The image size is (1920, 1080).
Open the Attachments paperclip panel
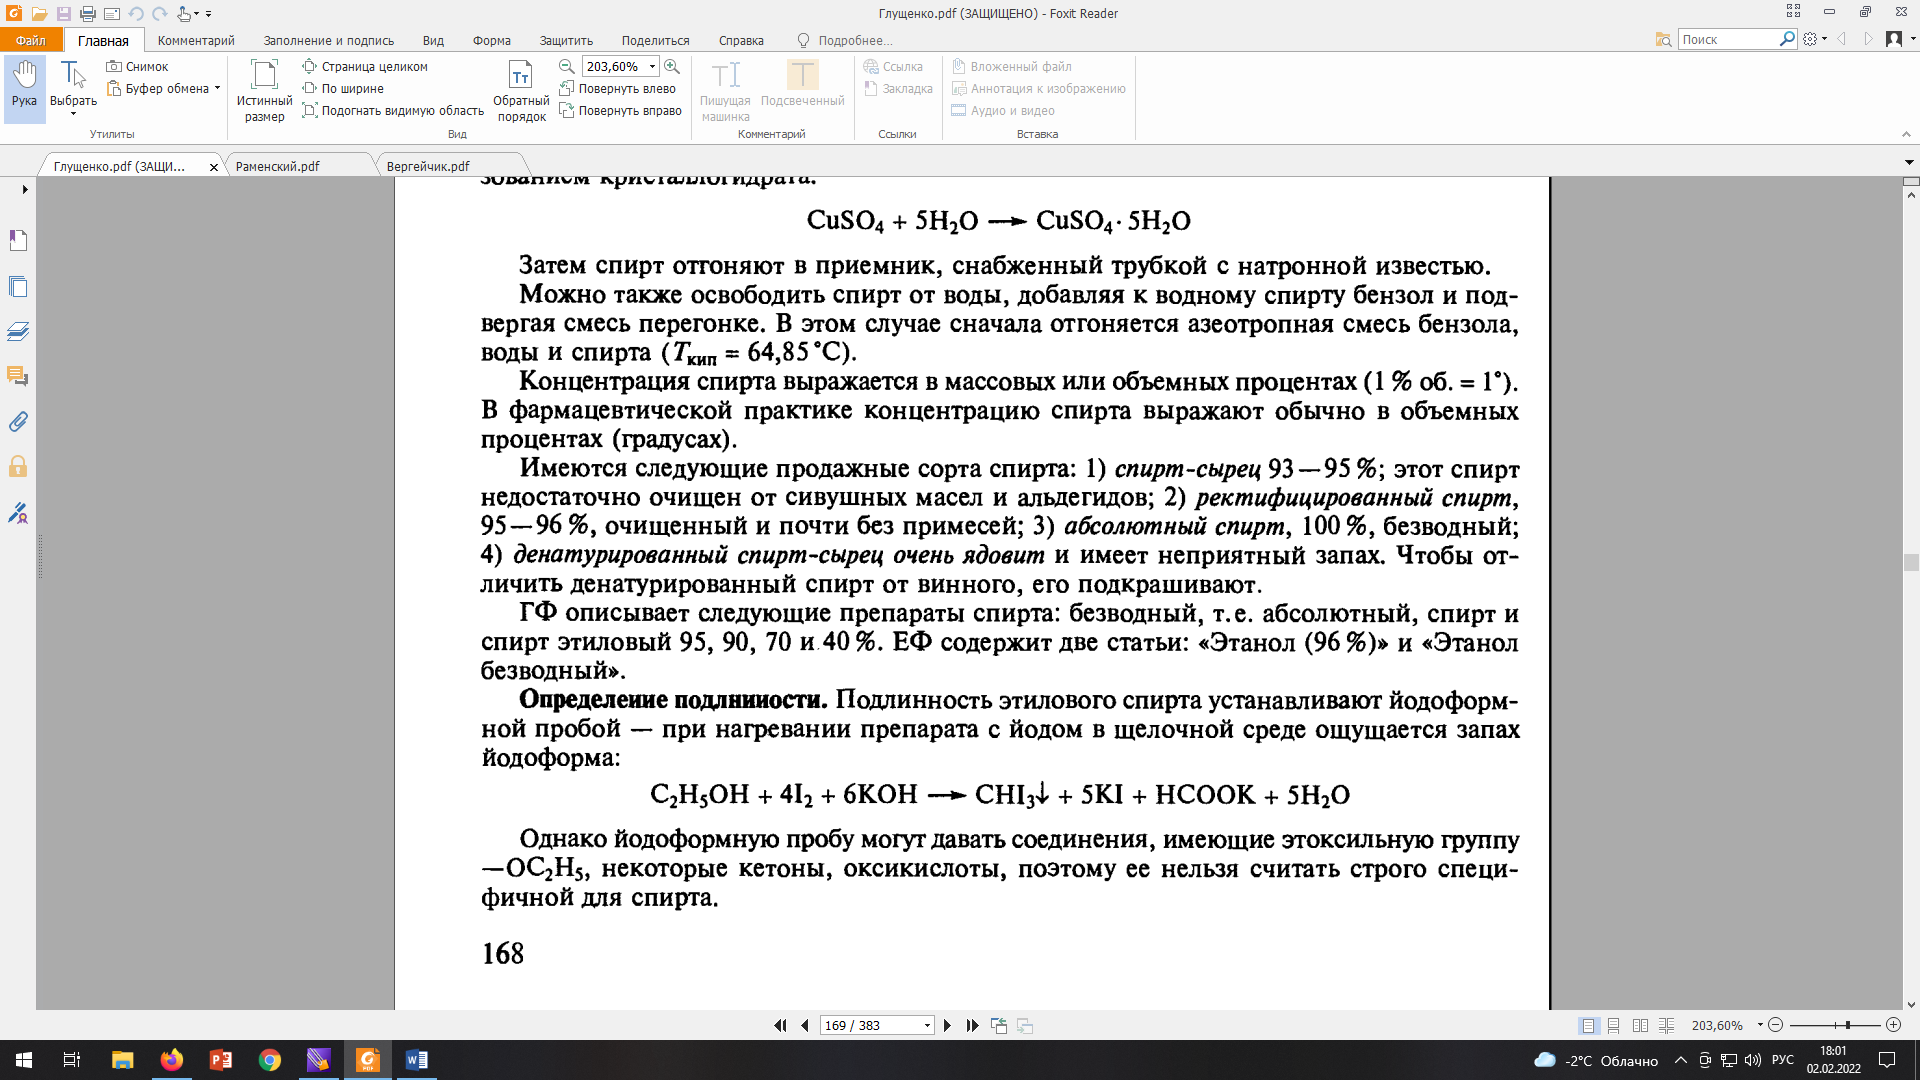click(x=18, y=422)
